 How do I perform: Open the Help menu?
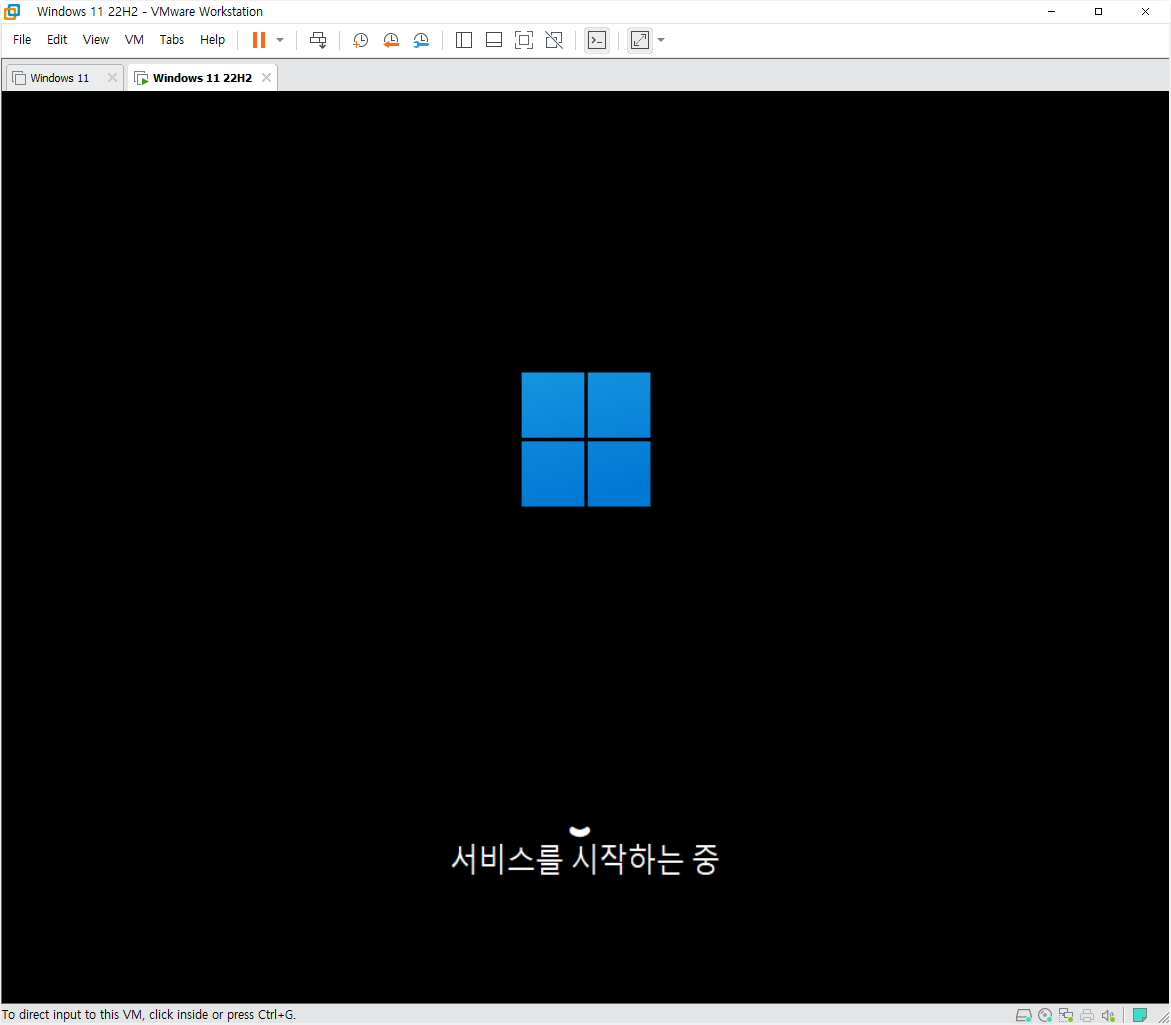(x=212, y=40)
